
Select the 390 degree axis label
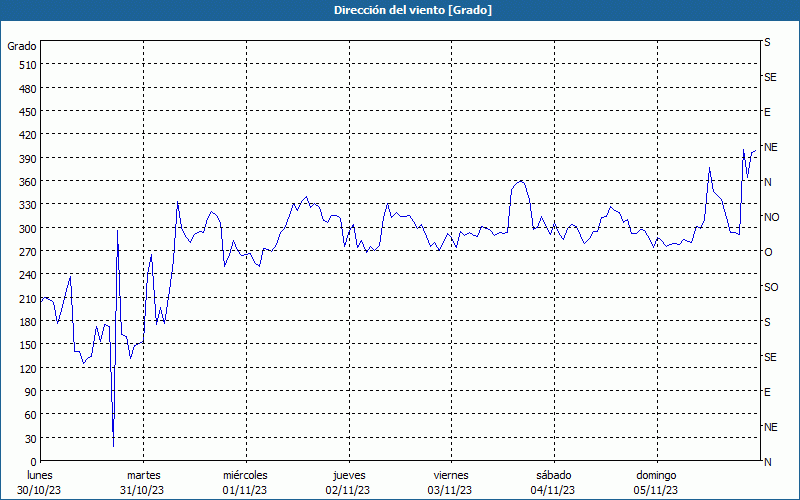28,159
